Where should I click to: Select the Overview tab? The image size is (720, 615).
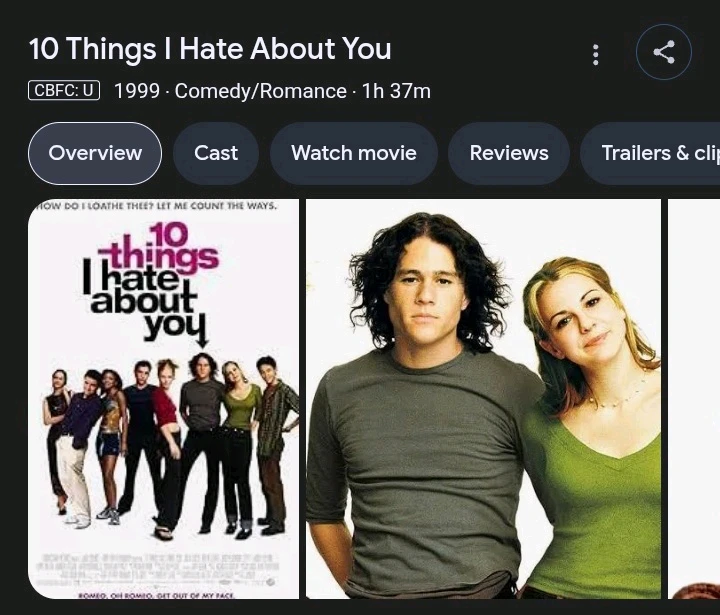(95, 153)
